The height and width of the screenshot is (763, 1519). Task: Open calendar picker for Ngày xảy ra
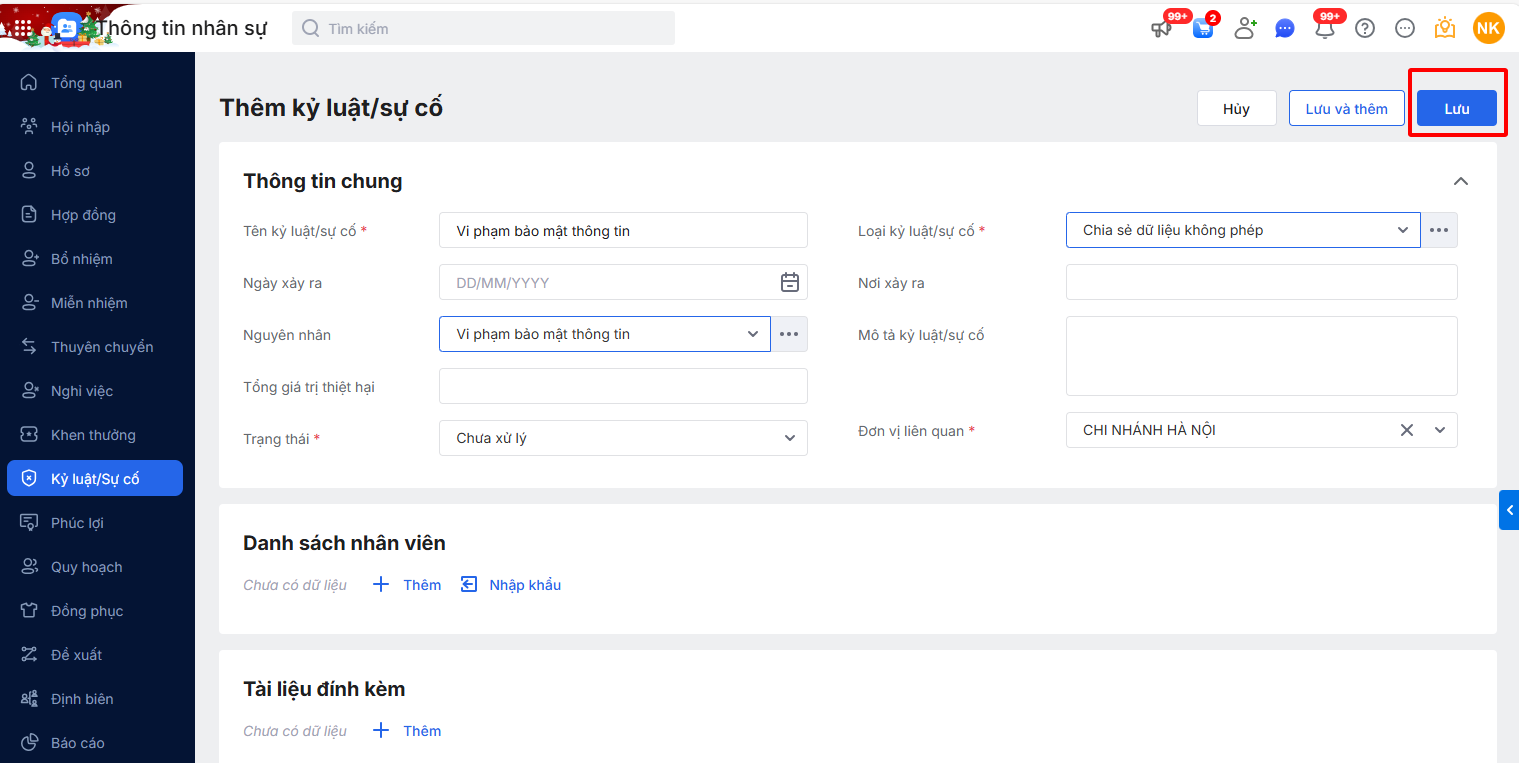pyautogui.click(x=790, y=283)
